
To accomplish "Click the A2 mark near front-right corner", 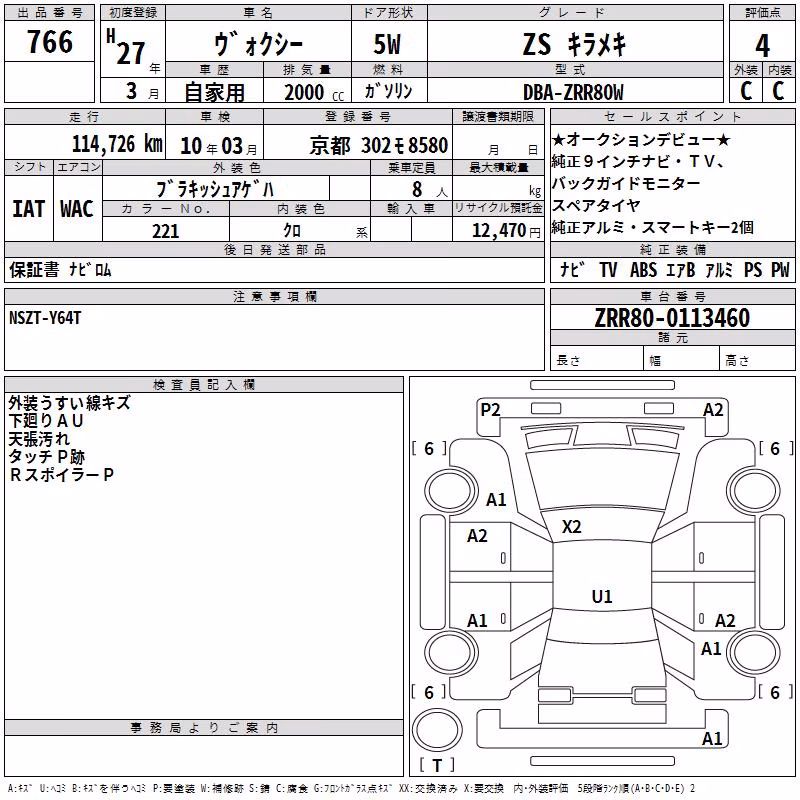I will 713,410.
